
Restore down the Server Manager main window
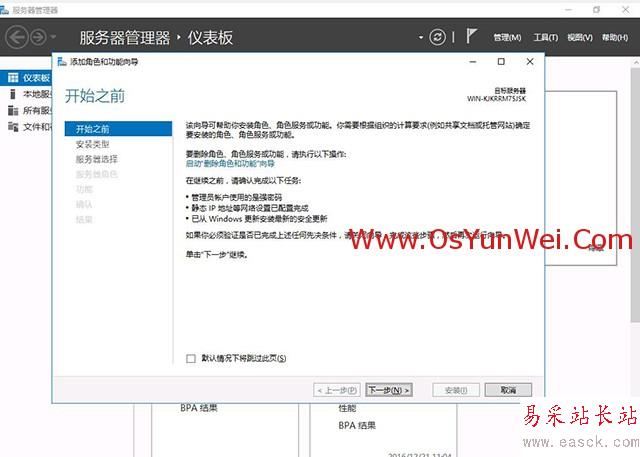coord(596,9)
